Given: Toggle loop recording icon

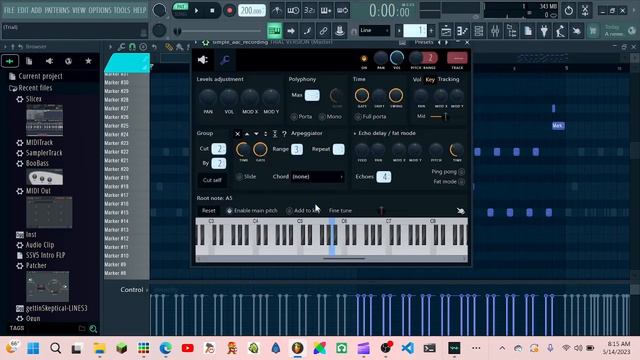Looking at the screenshot, I should (x=342, y=11).
